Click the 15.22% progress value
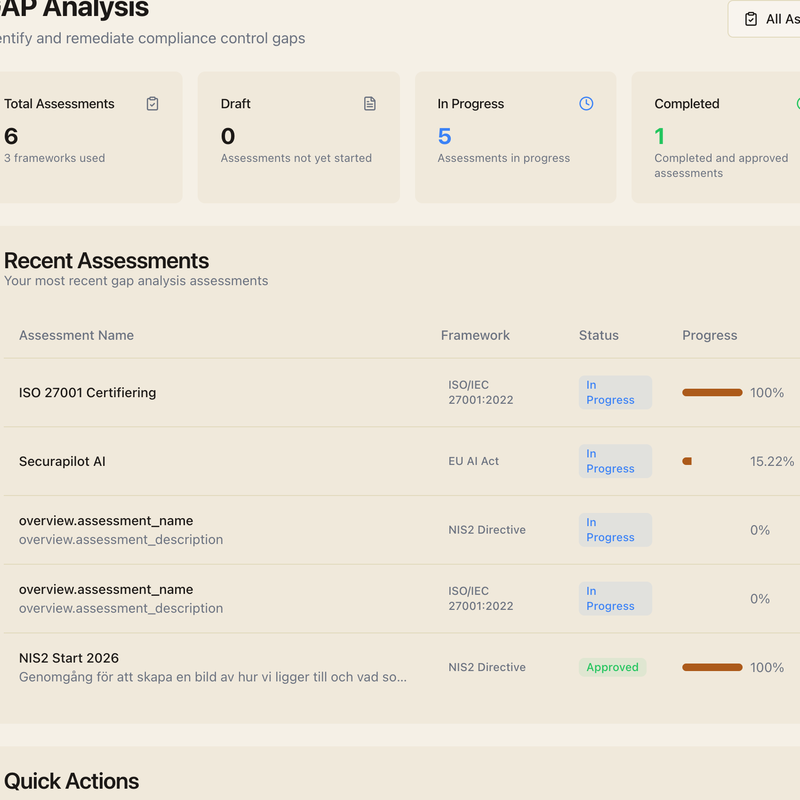The width and height of the screenshot is (800, 800). point(772,461)
